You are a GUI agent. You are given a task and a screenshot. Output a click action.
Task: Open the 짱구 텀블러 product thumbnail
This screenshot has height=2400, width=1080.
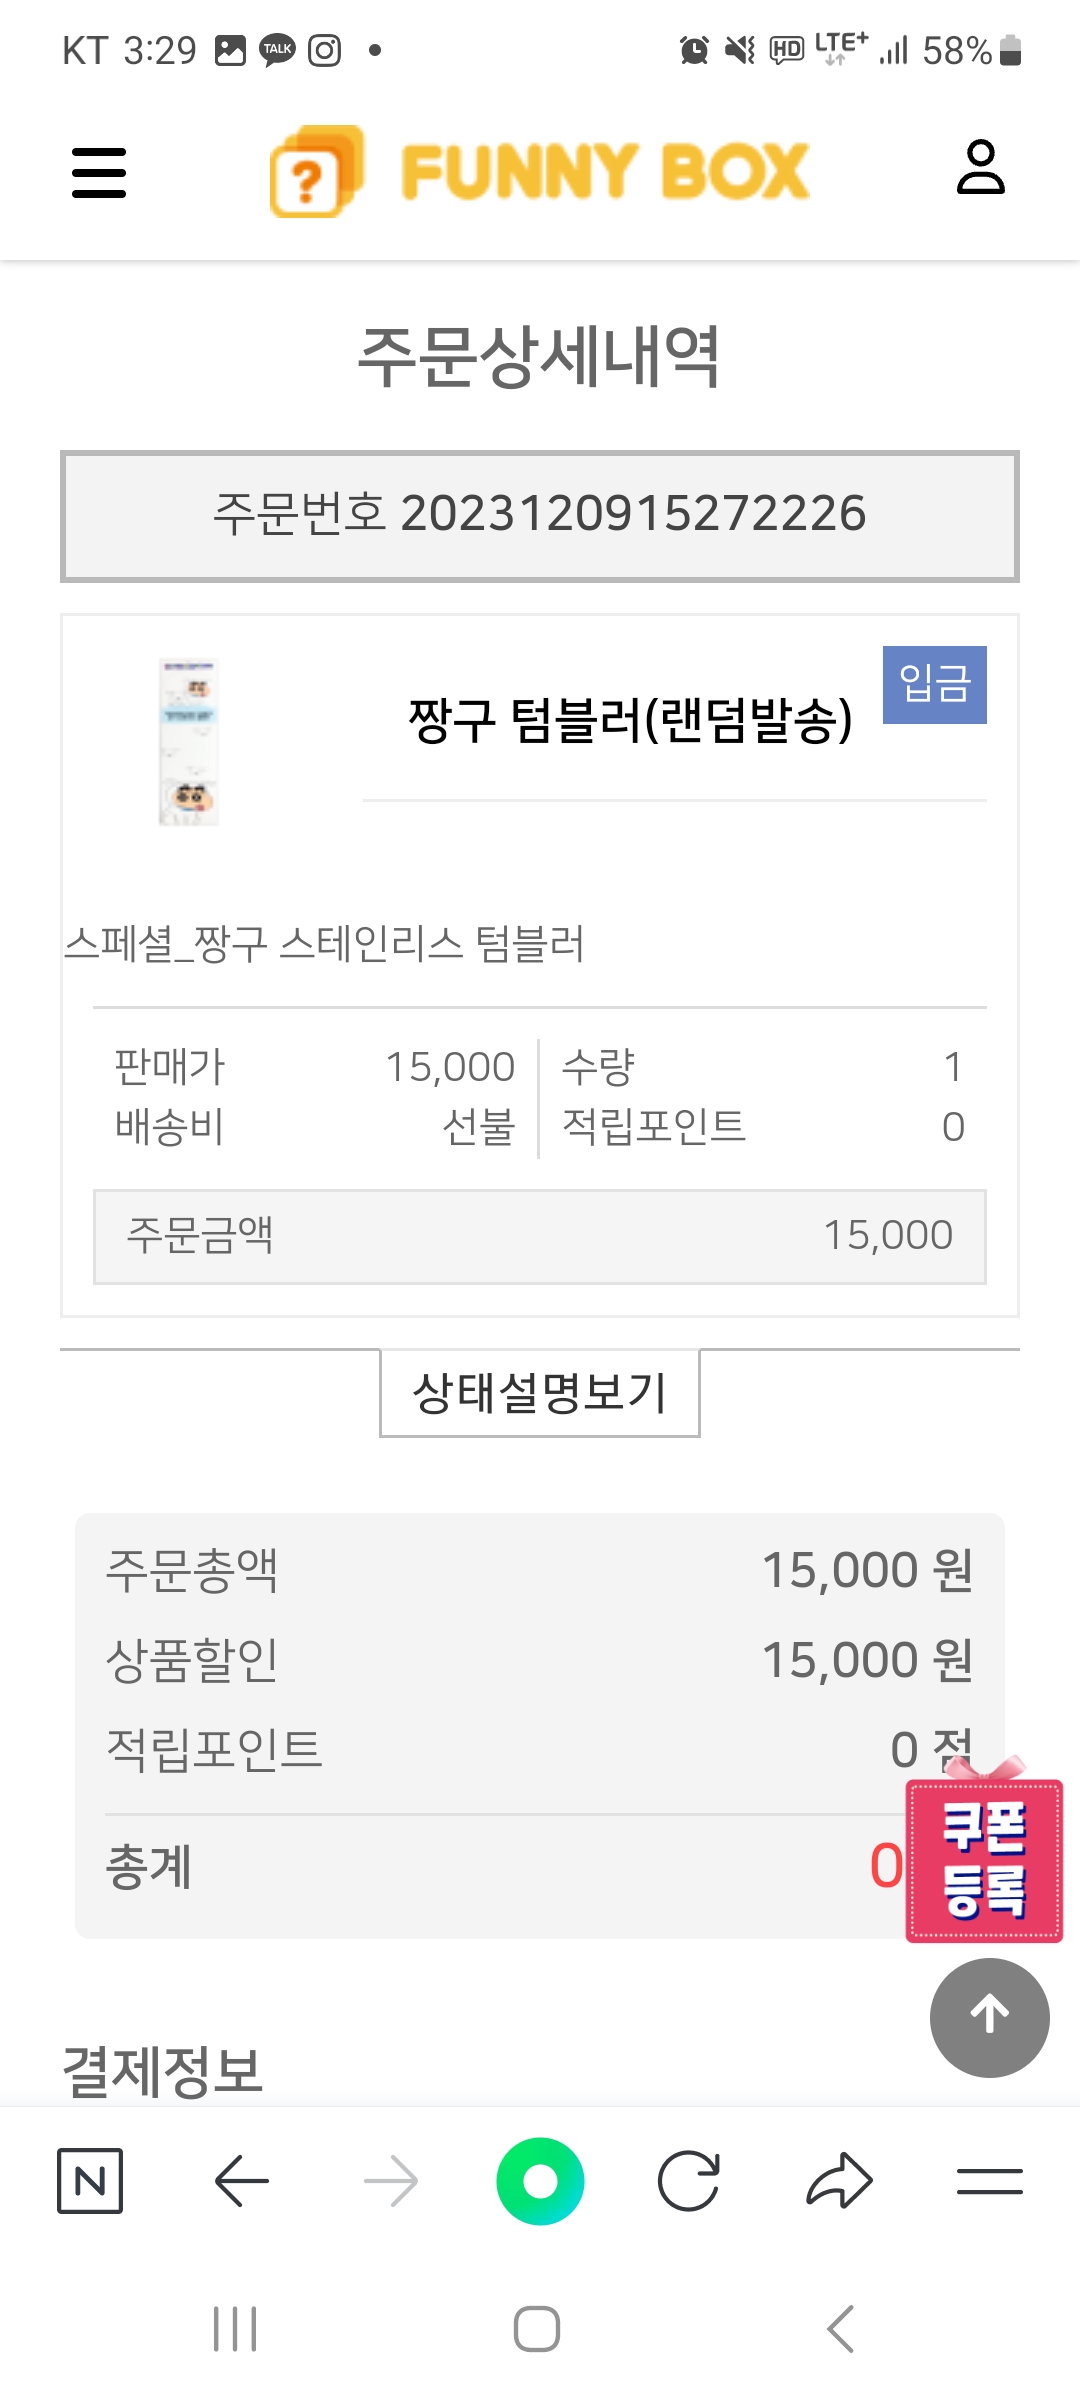[x=188, y=742]
